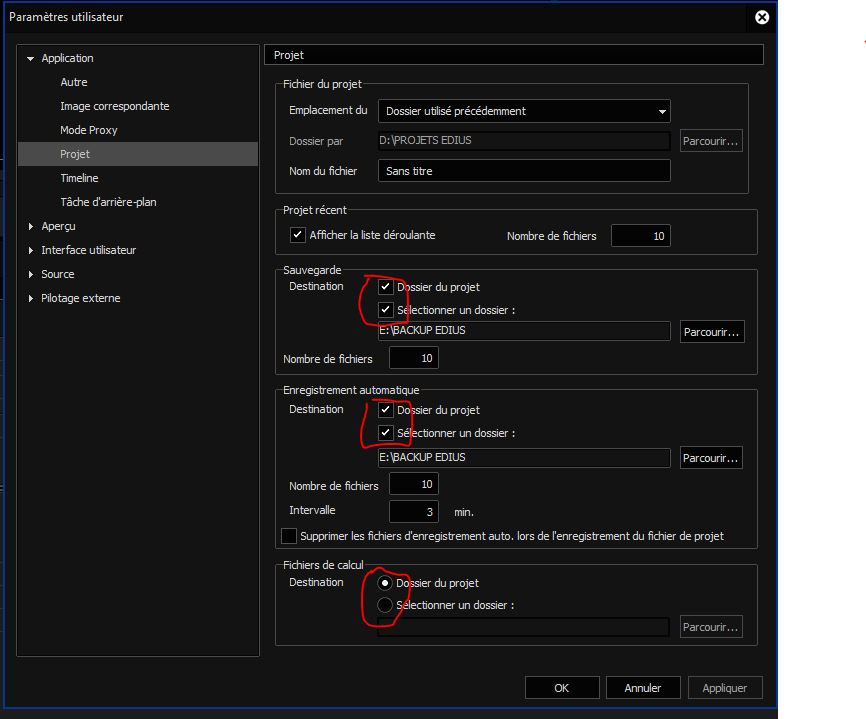Open the Emplacement du dropdown

[524, 111]
